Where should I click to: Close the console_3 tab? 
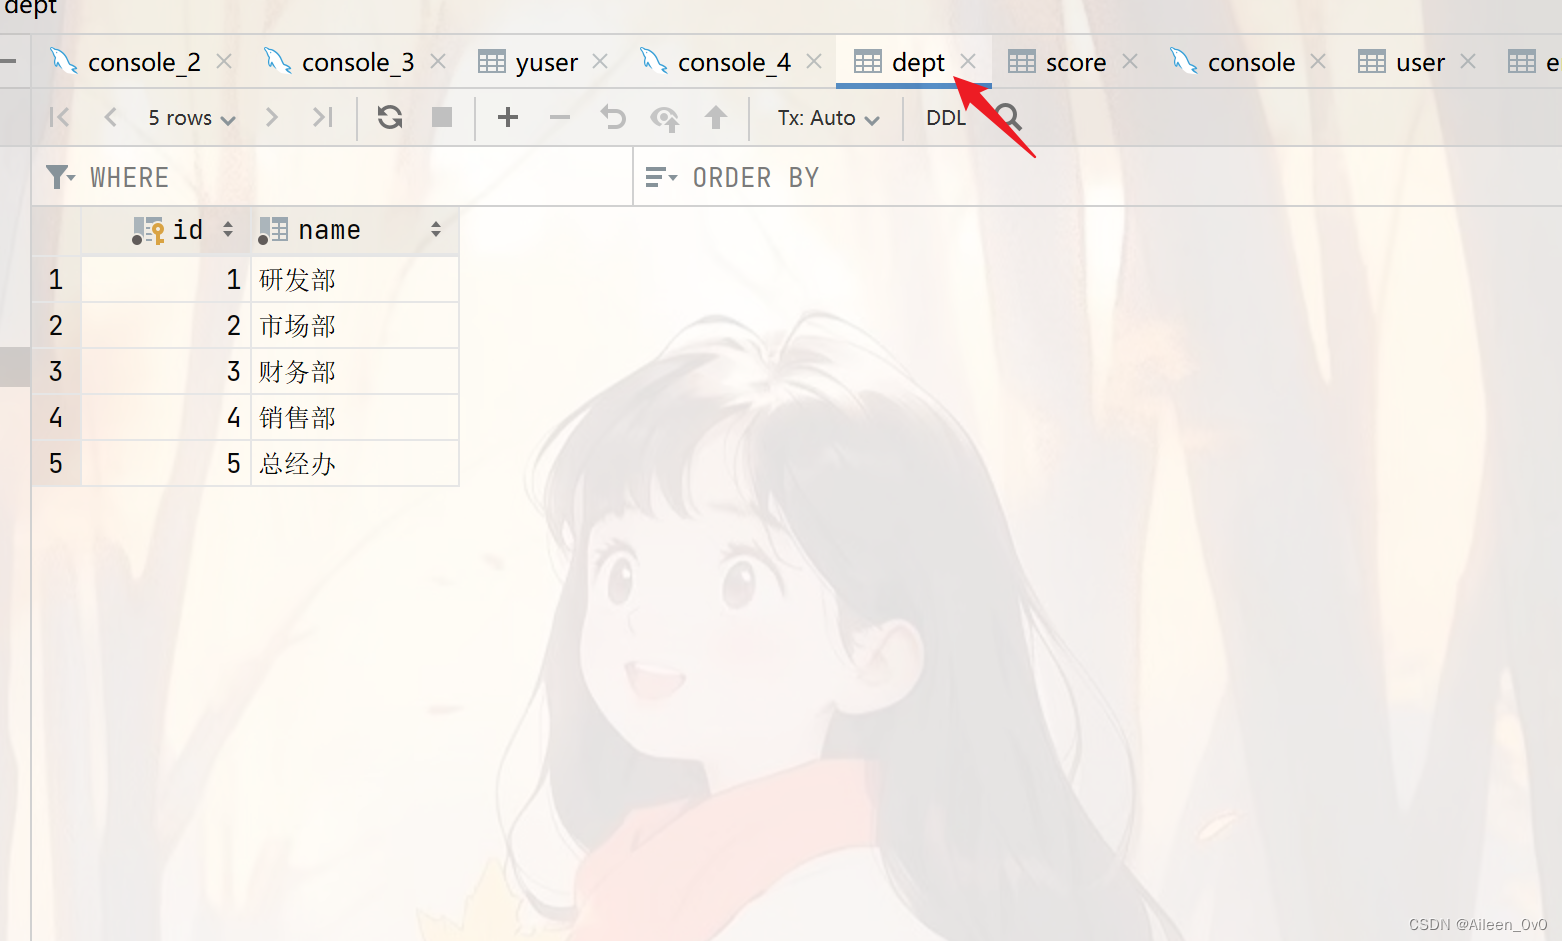click(438, 62)
